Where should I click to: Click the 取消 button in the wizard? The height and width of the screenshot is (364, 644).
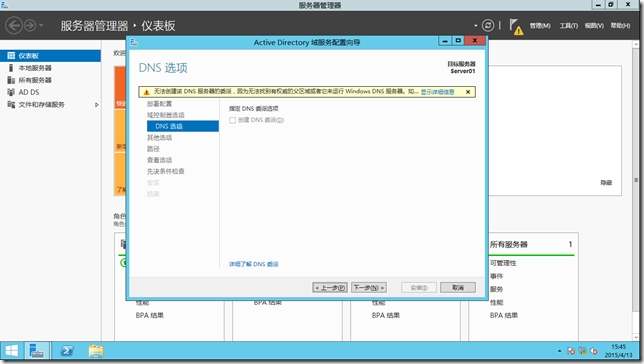(x=458, y=288)
